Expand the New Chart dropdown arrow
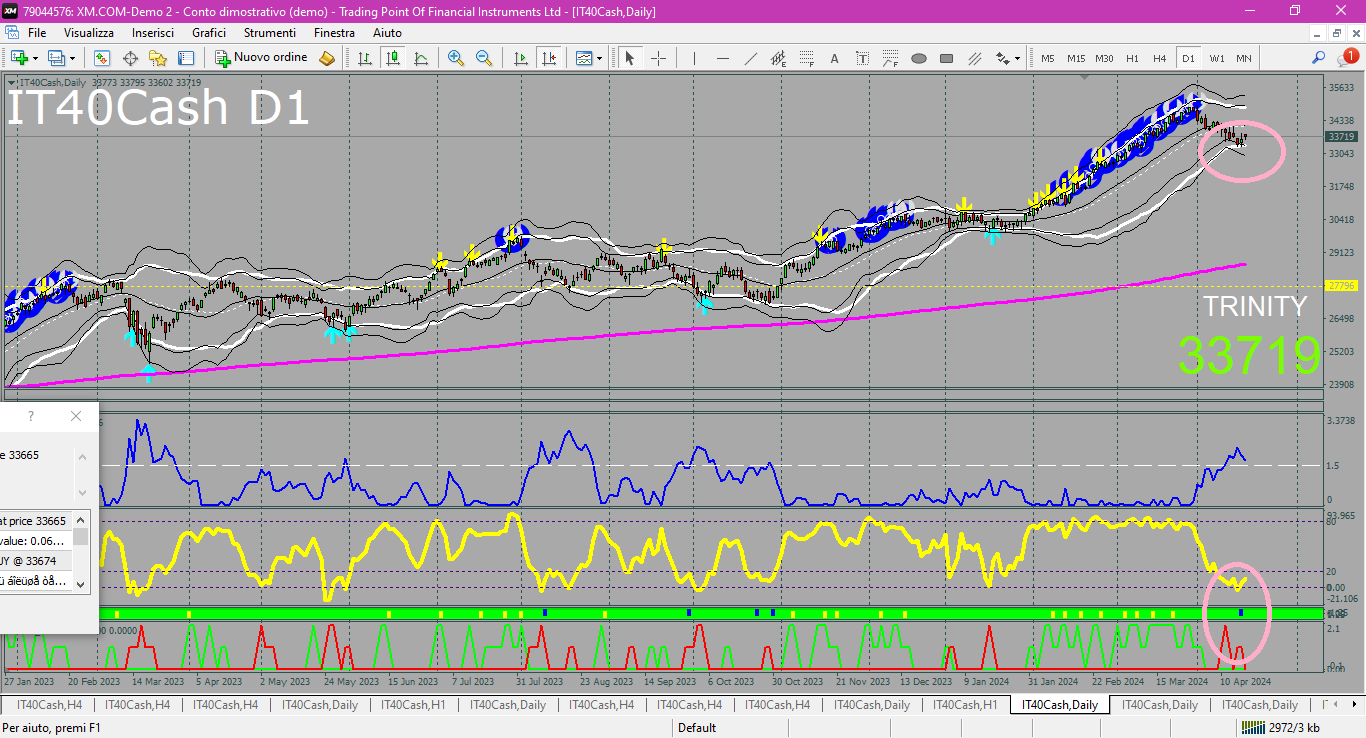The height and width of the screenshot is (738, 1366). tap(35, 58)
